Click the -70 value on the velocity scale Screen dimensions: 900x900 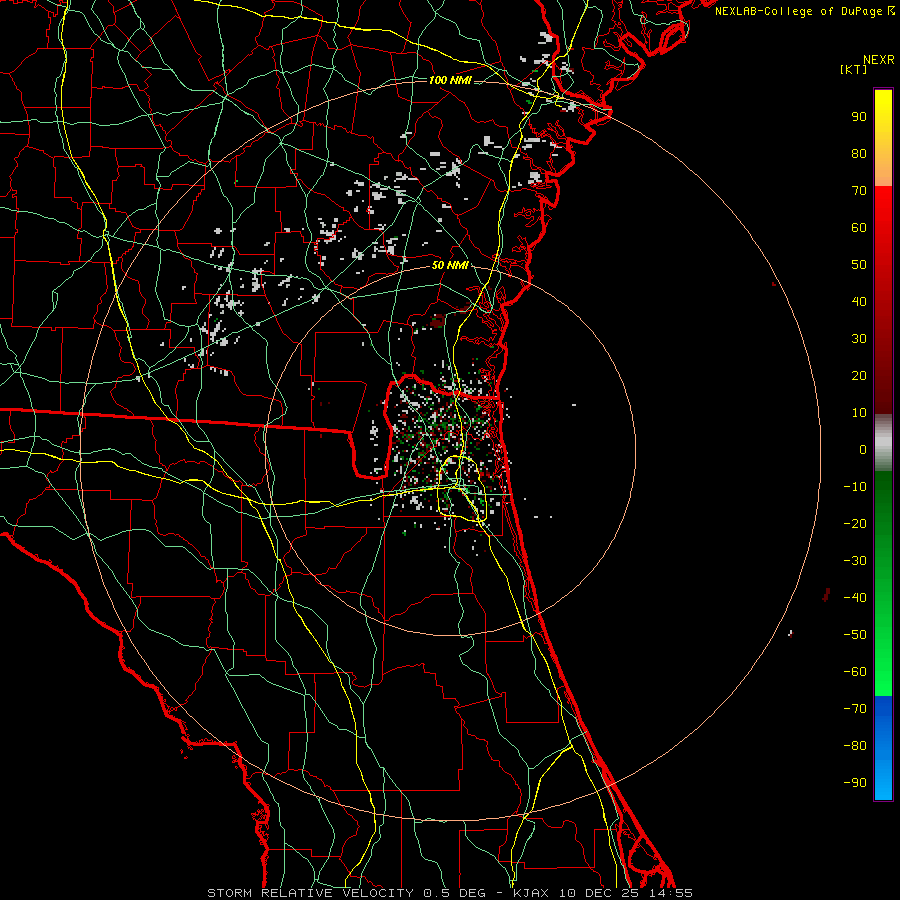[x=855, y=709]
